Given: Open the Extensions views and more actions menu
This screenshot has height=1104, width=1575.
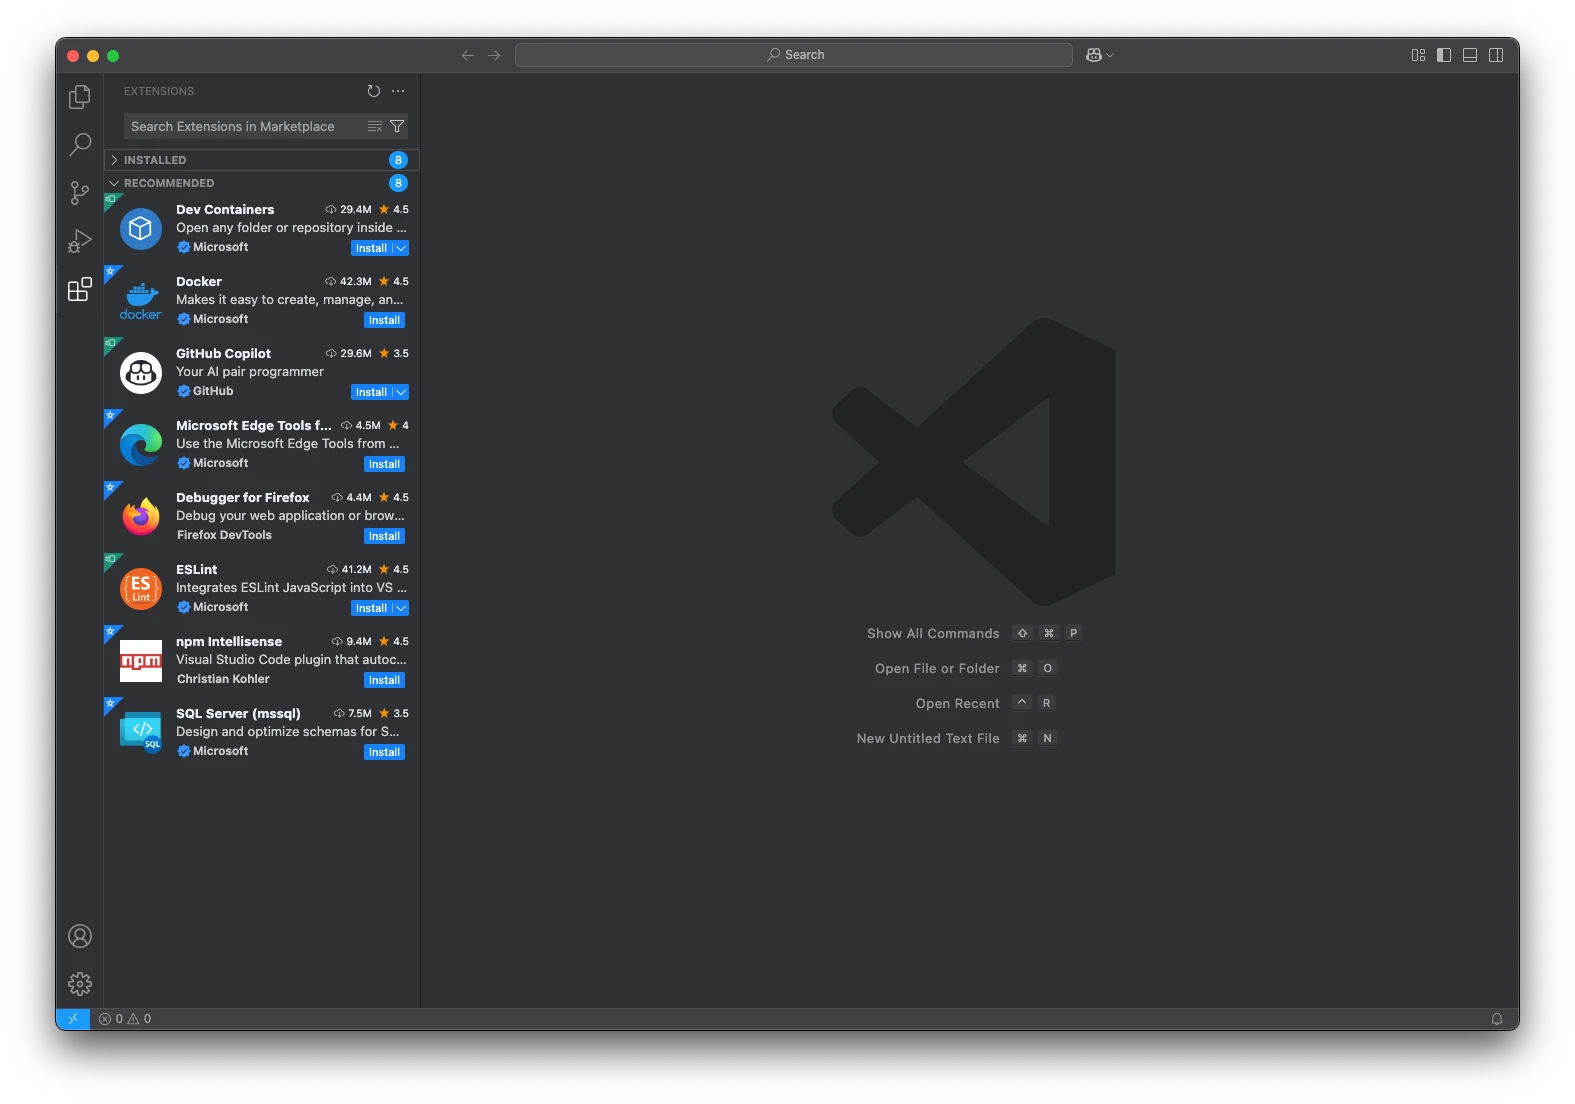Looking at the screenshot, I should [398, 91].
